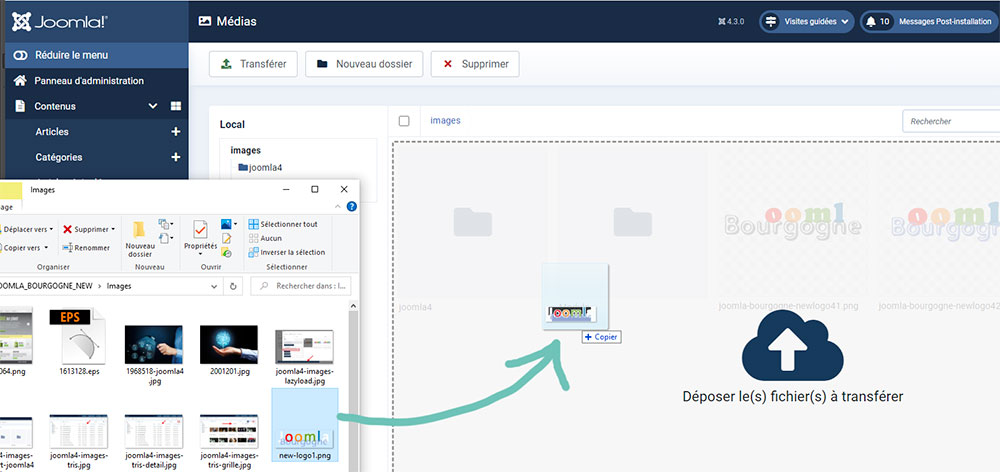Click the Open image icon in Explorer ribbon

click(x=228, y=224)
